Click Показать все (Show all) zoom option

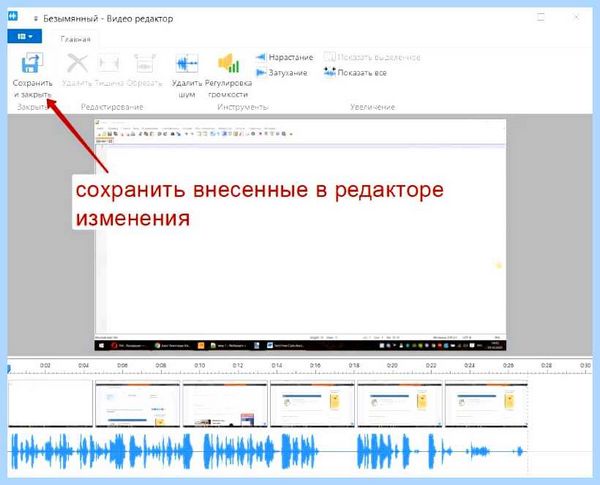(355, 72)
